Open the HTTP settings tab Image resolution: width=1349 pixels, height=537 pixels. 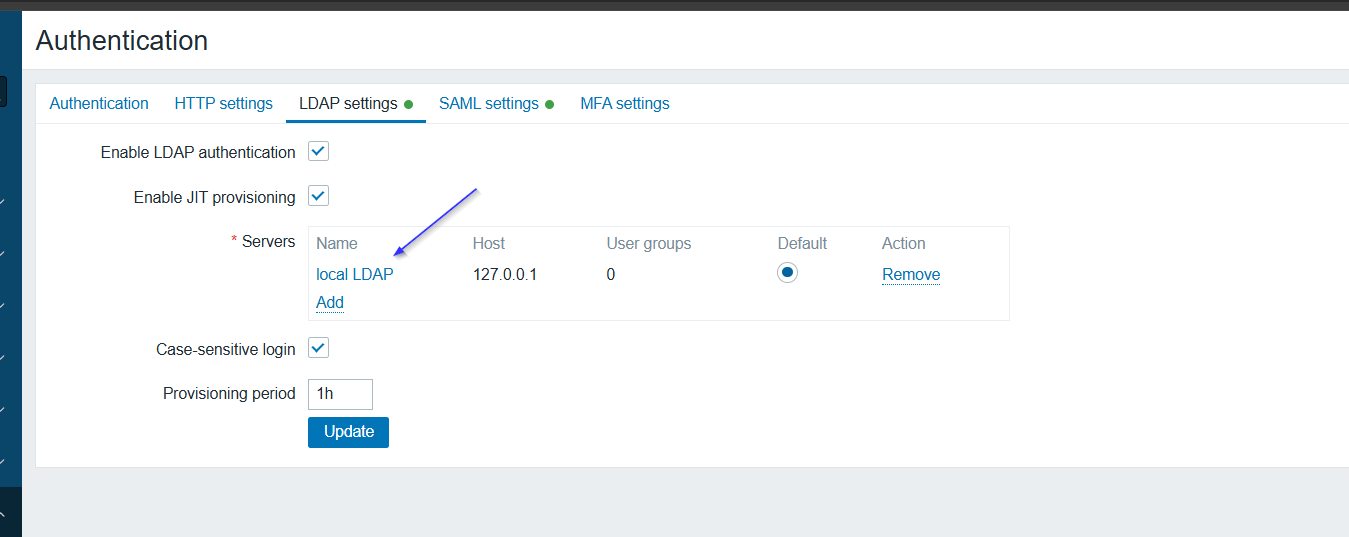click(223, 103)
